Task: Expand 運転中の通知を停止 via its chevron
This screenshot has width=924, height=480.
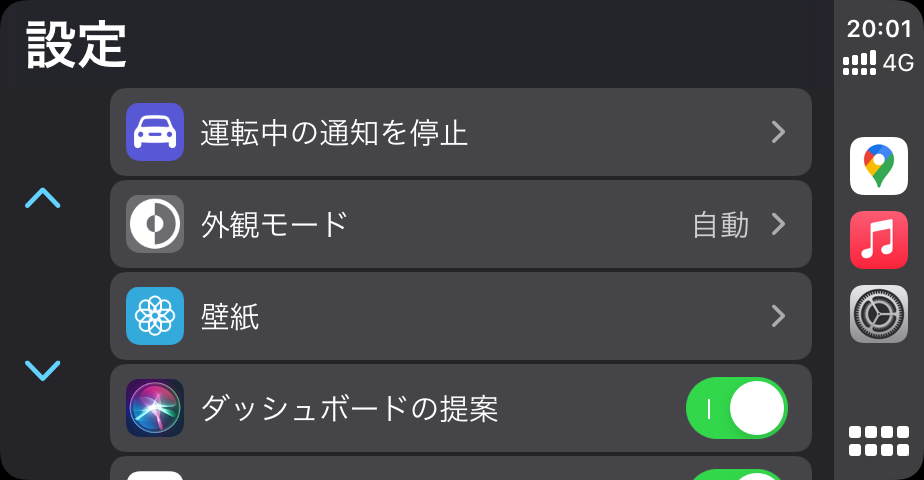Action: (779, 132)
